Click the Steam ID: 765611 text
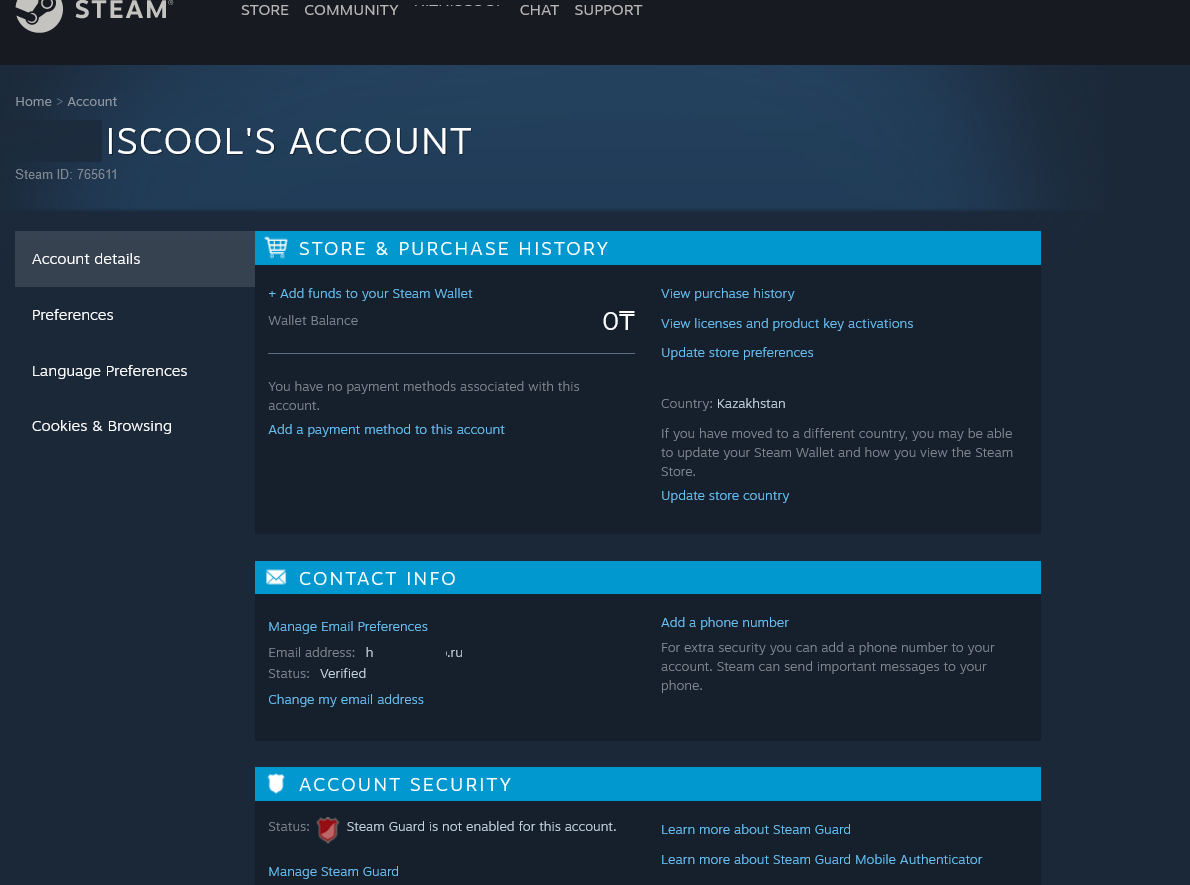The height and width of the screenshot is (885, 1190). pyautogui.click(x=66, y=175)
